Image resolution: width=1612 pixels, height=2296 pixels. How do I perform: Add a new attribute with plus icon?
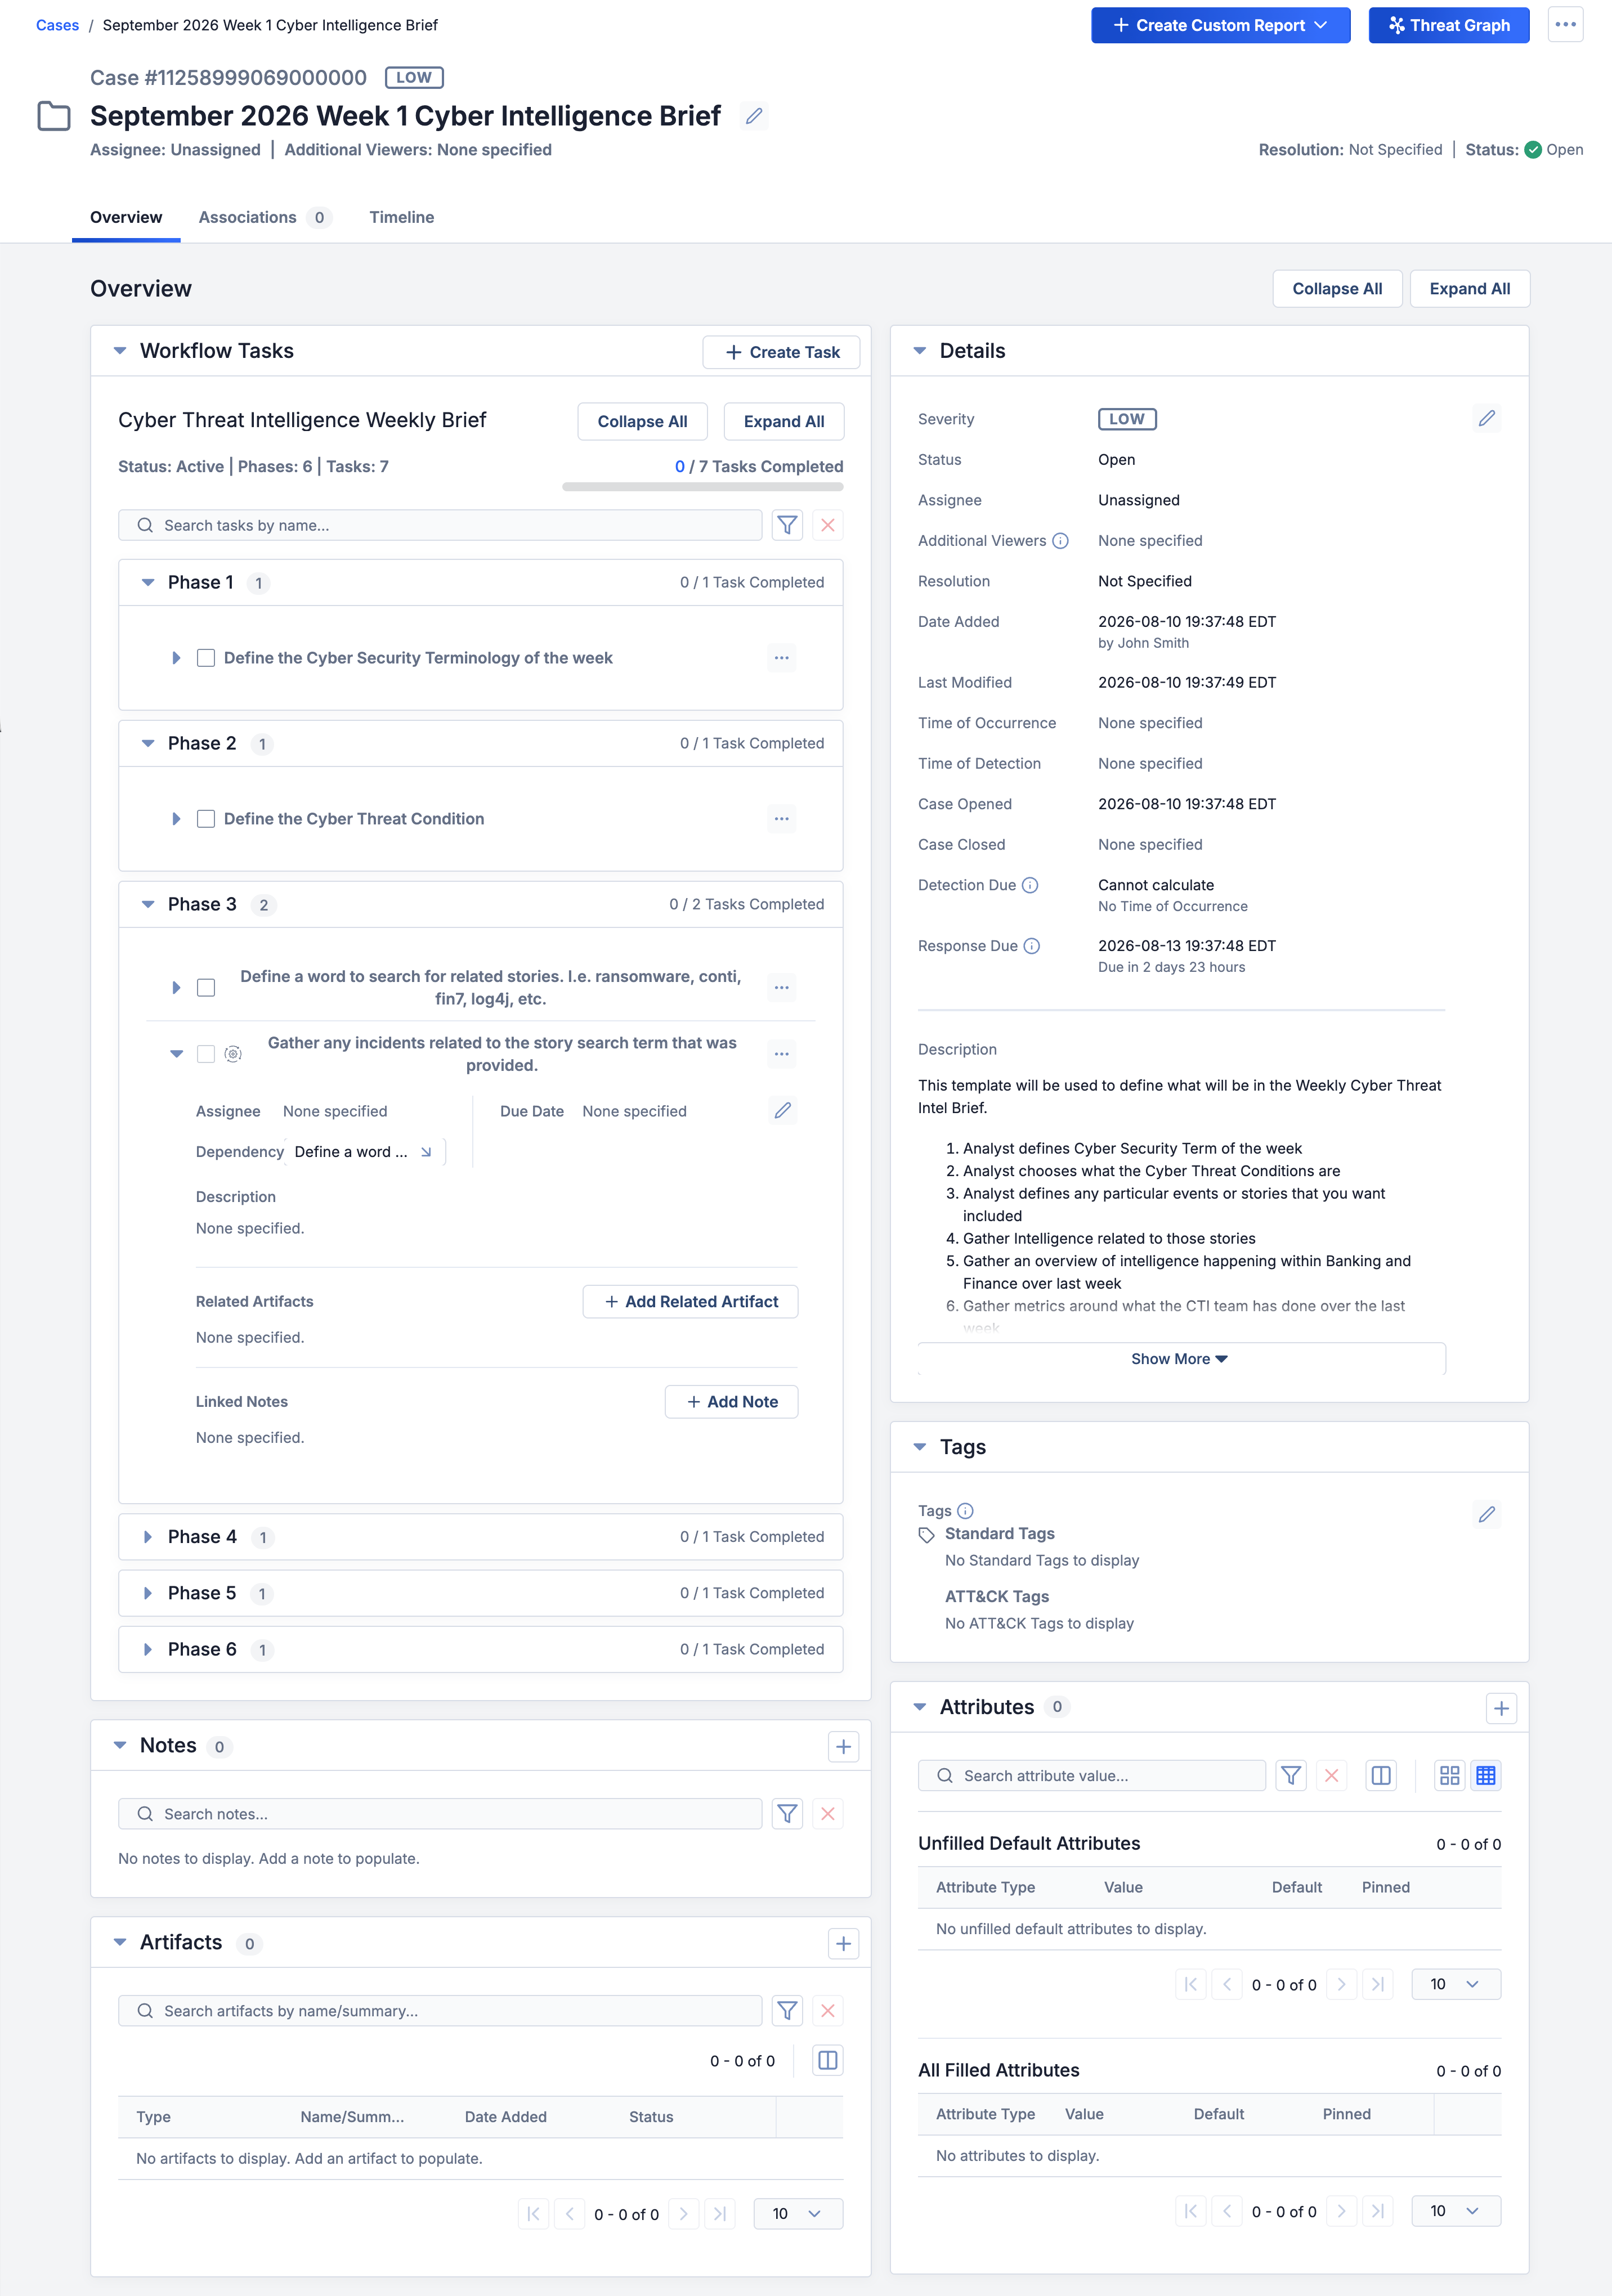[1501, 1709]
